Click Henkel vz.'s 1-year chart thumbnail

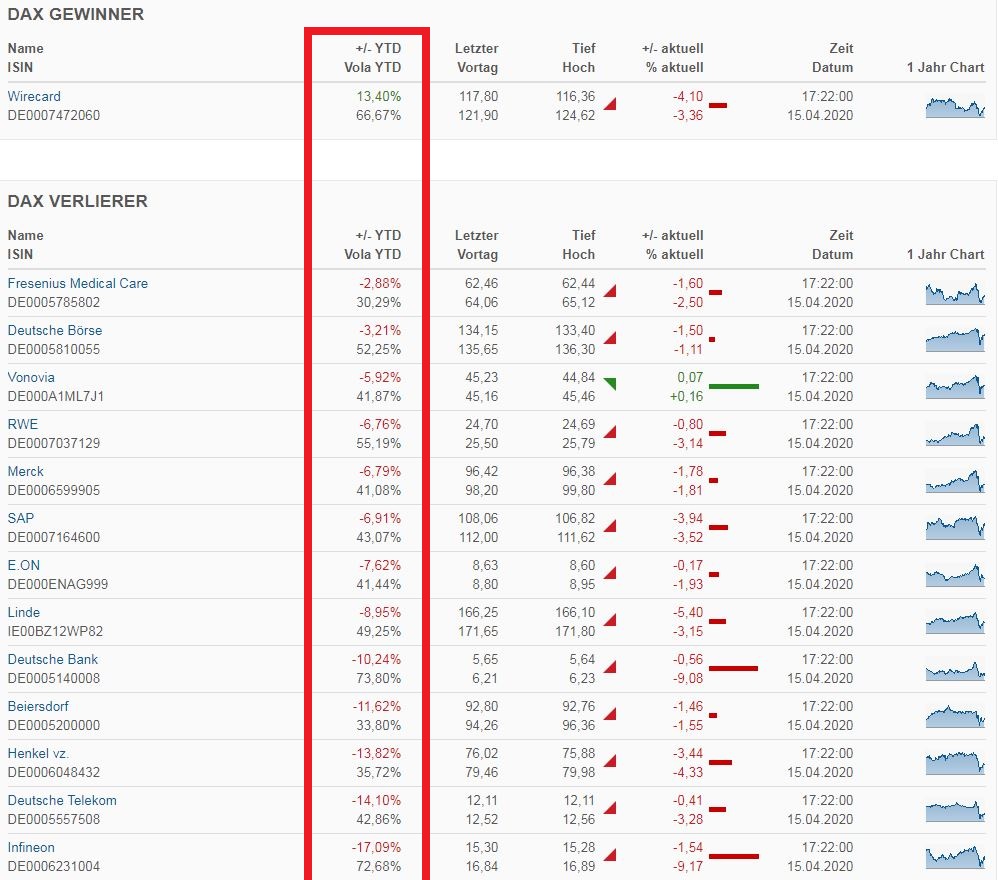point(955,764)
